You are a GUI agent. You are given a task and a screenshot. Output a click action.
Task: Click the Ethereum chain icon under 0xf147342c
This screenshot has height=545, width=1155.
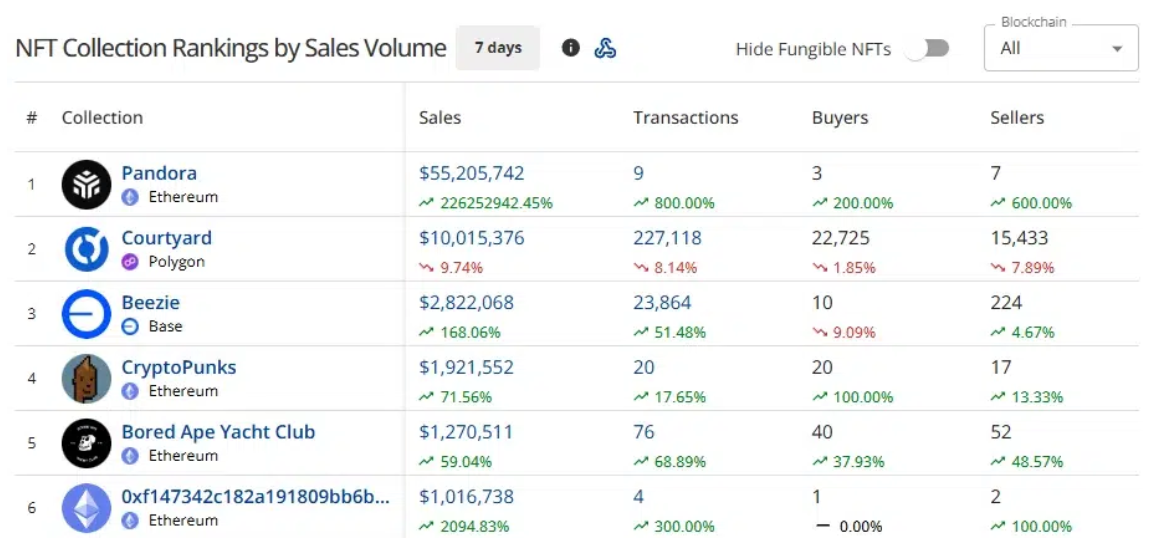[x=130, y=521]
